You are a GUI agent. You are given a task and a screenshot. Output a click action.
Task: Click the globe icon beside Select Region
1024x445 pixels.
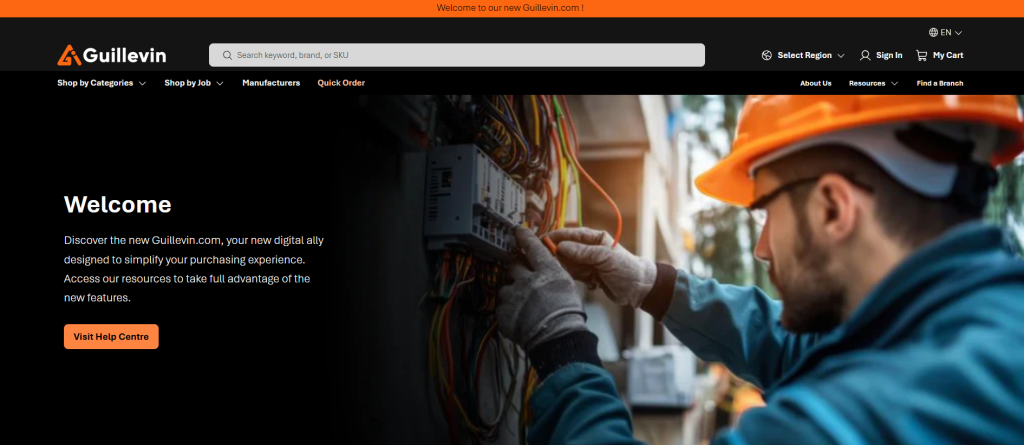pyautogui.click(x=766, y=55)
